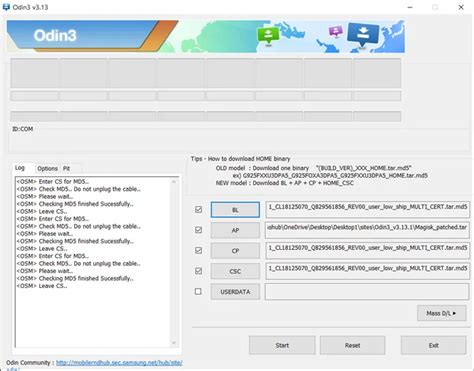Click the first 'Enter CS for MD5..' log line

click(x=53, y=182)
